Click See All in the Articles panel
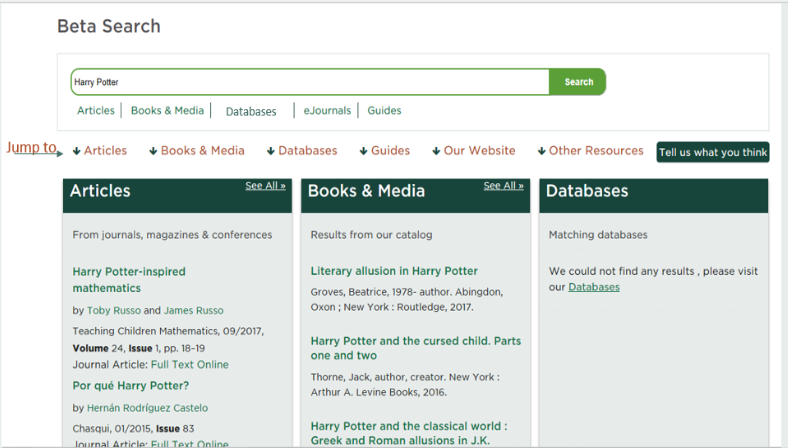This screenshot has height=448, width=788. [x=265, y=186]
